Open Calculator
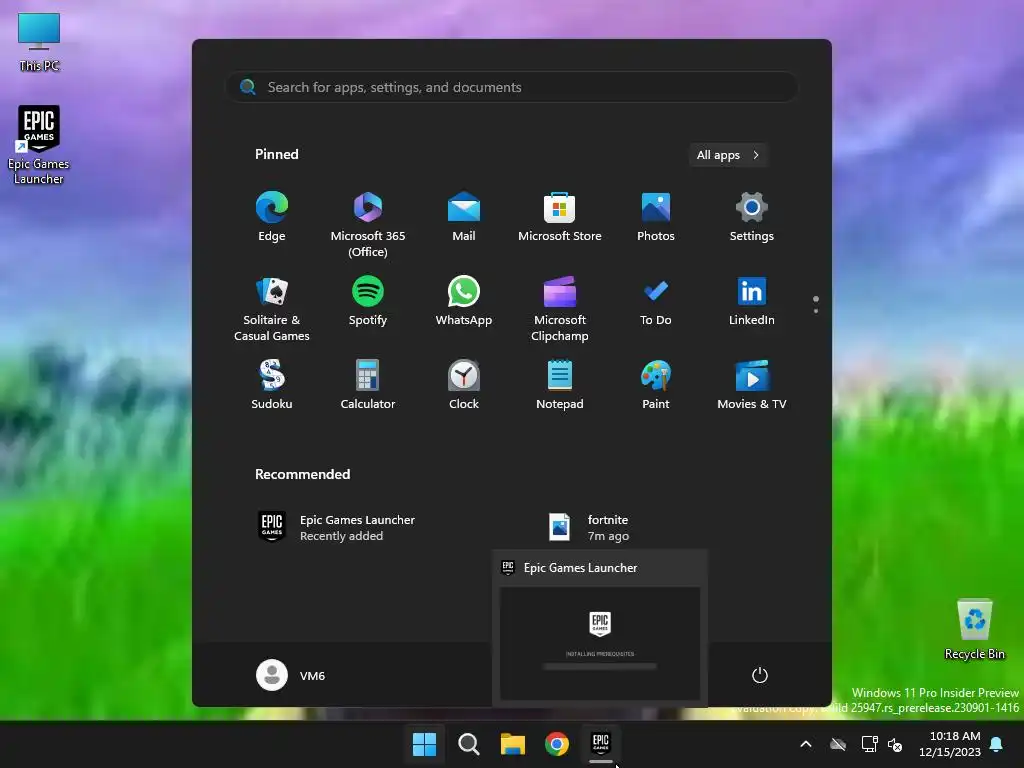This screenshot has height=768, width=1024. (x=368, y=385)
